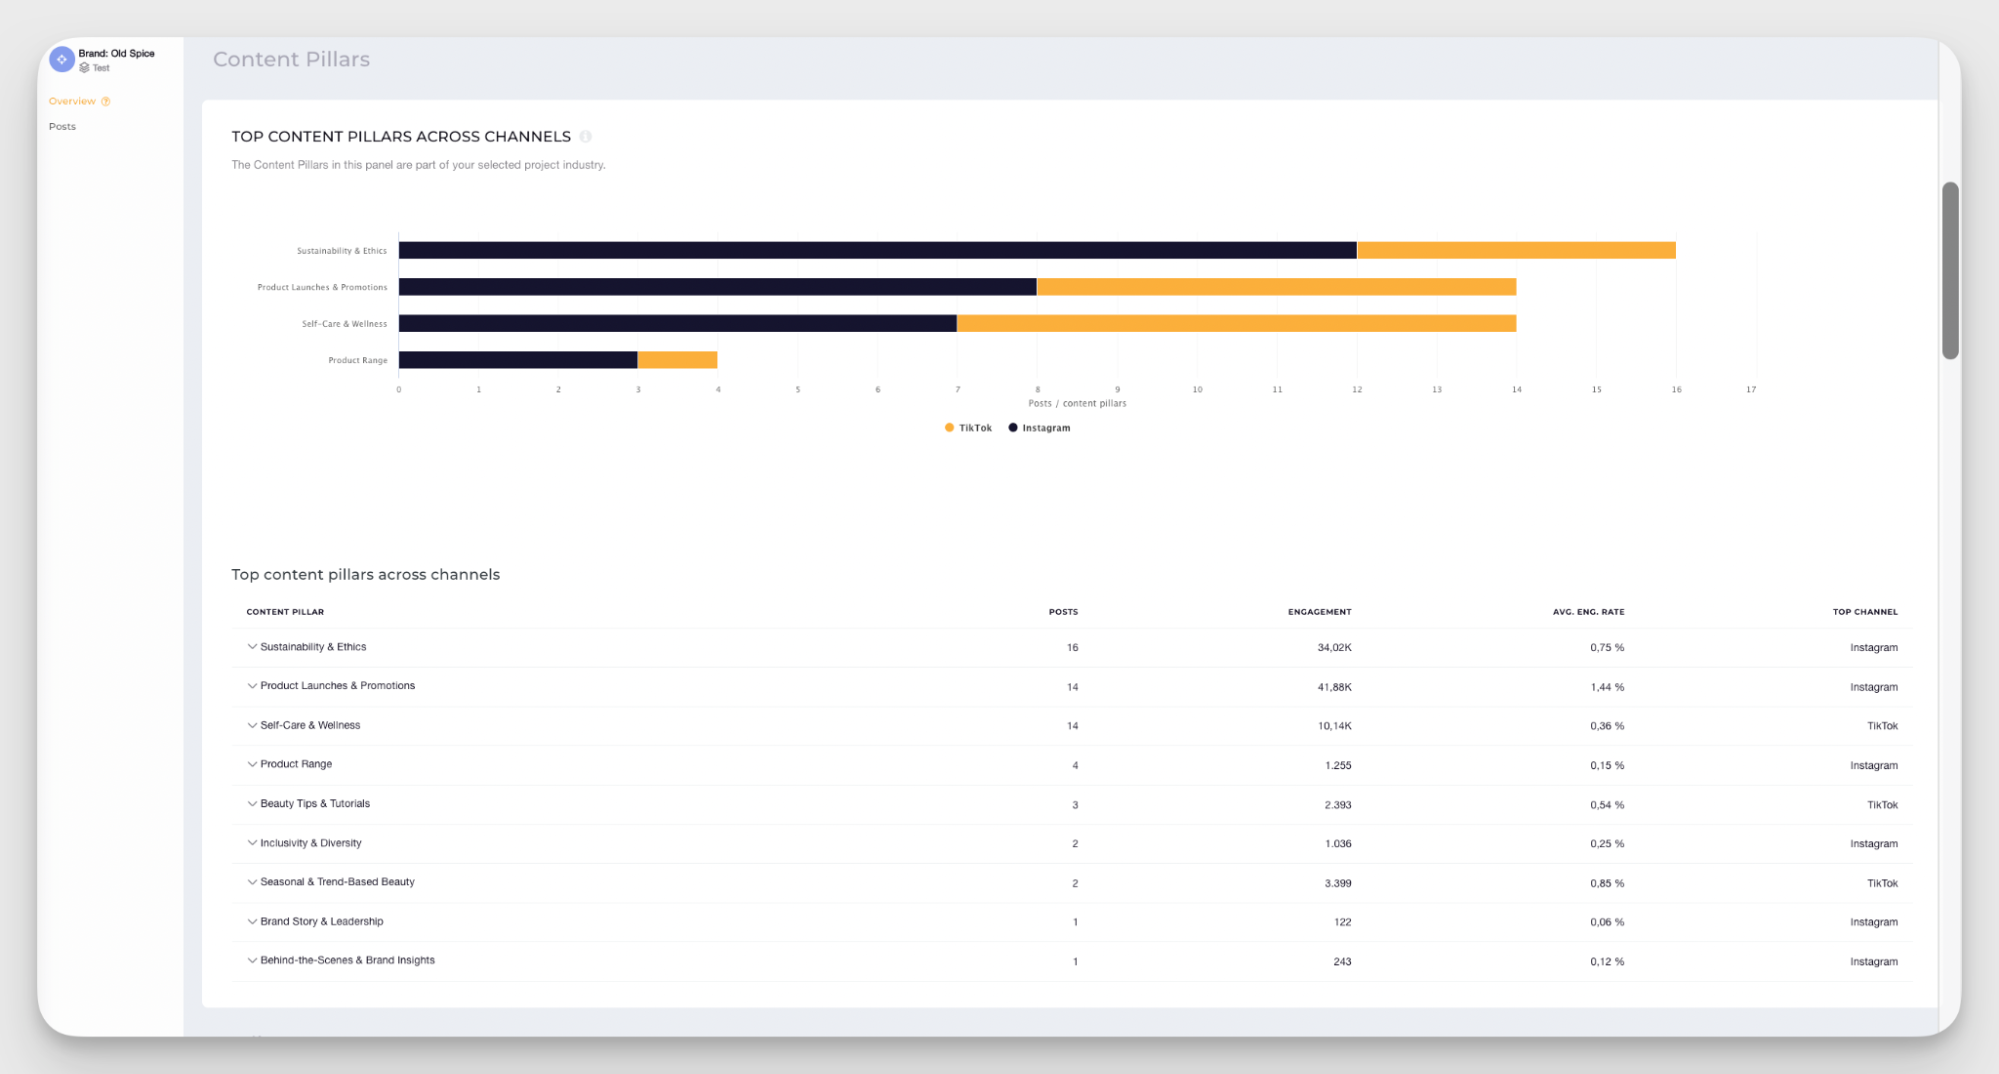Expand the Inclusivity & Diversity row
The width and height of the screenshot is (1999, 1074).
pos(252,842)
